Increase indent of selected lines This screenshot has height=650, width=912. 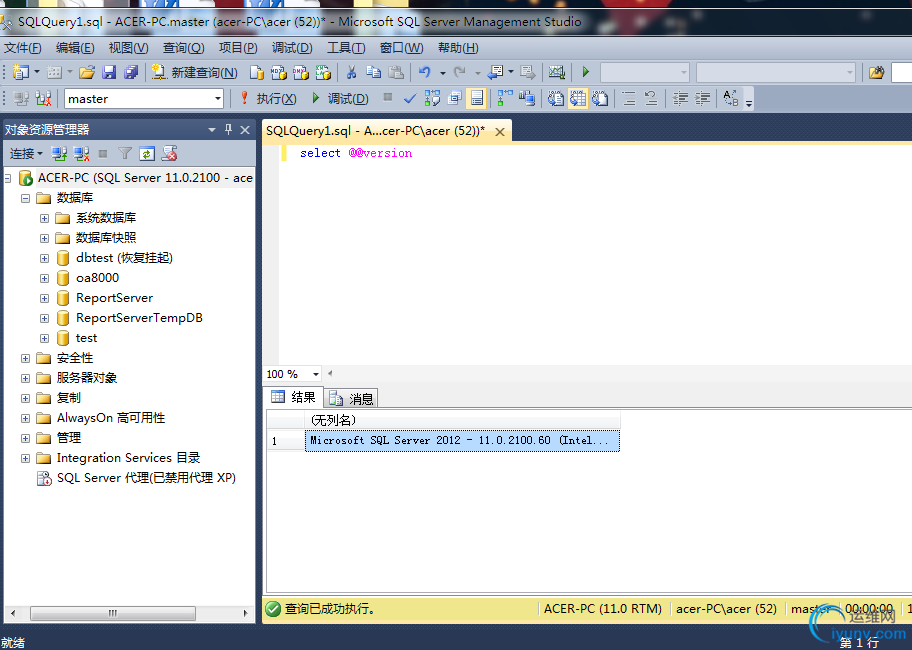coord(702,99)
